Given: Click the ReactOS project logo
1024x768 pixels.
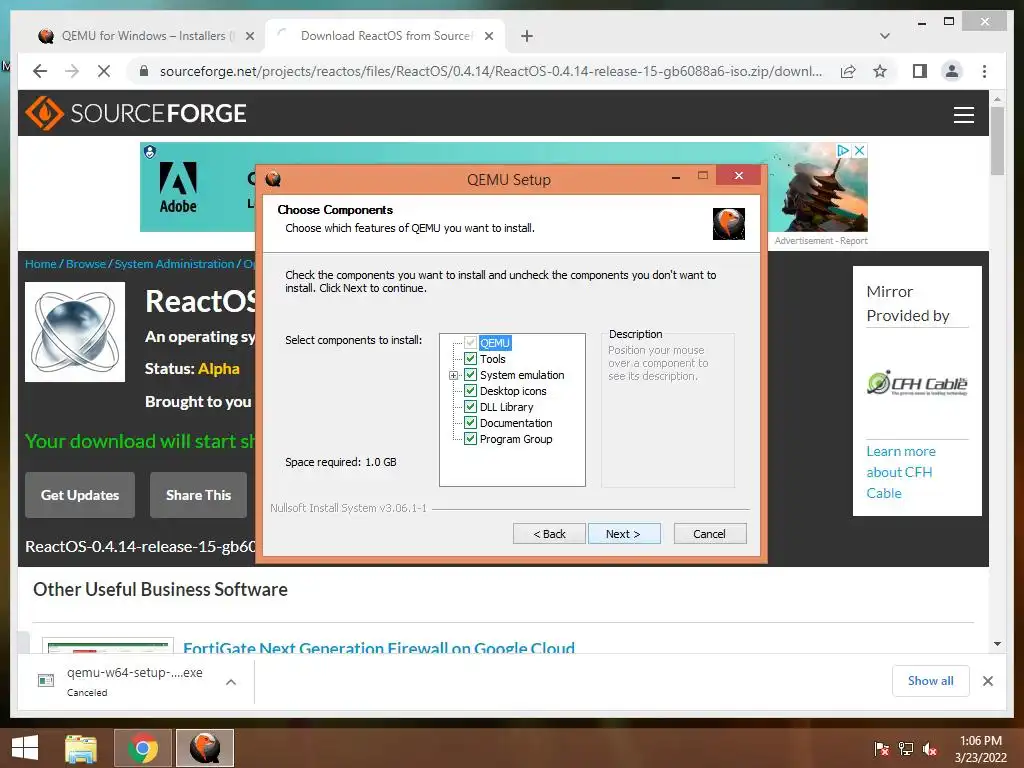Looking at the screenshot, I should tap(75, 332).
